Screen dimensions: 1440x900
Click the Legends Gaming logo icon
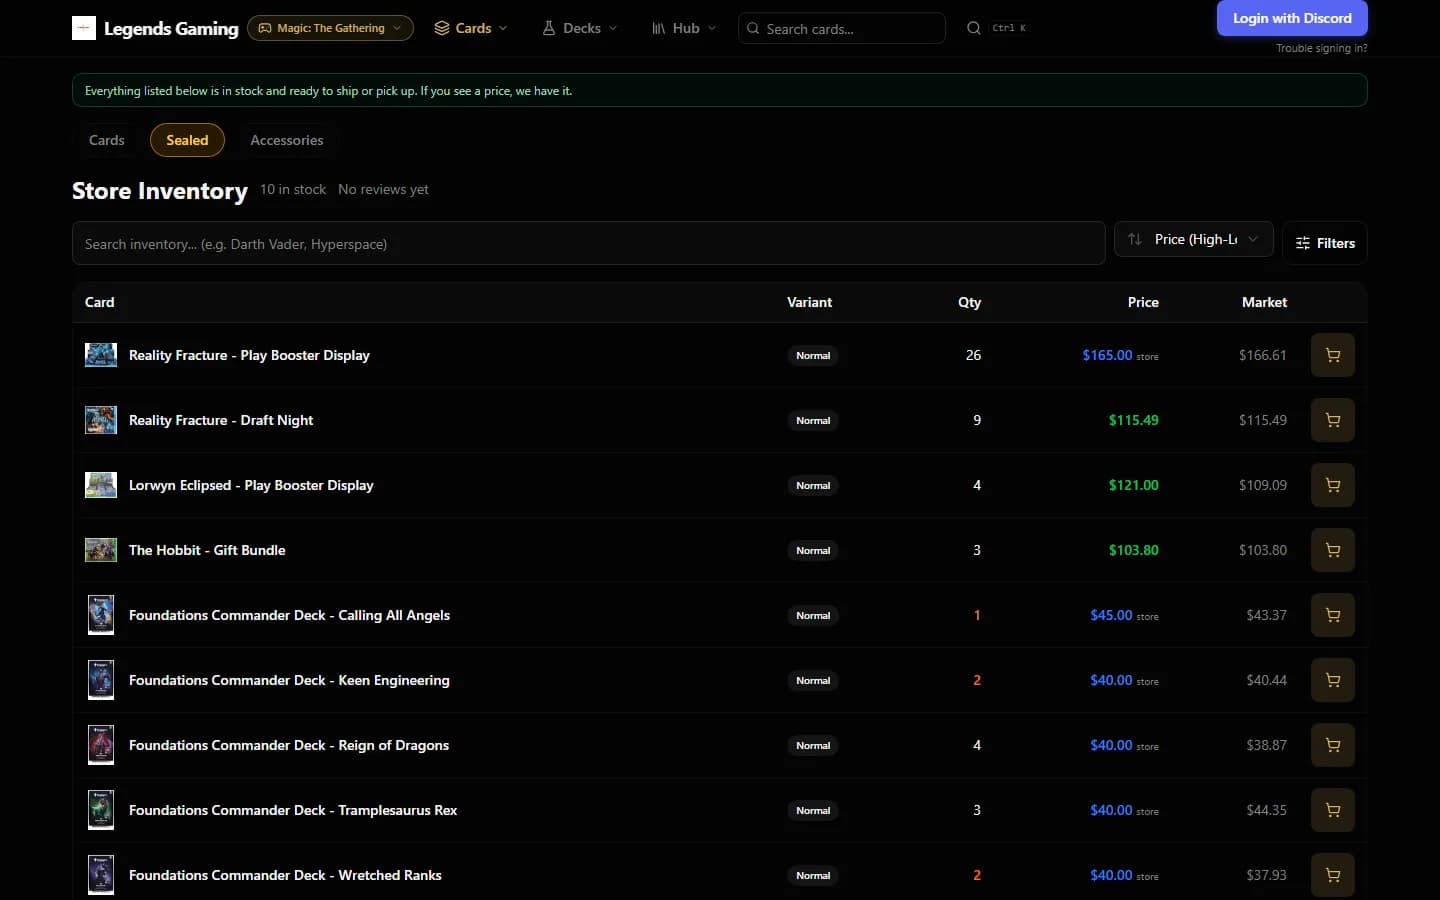[x=84, y=28]
